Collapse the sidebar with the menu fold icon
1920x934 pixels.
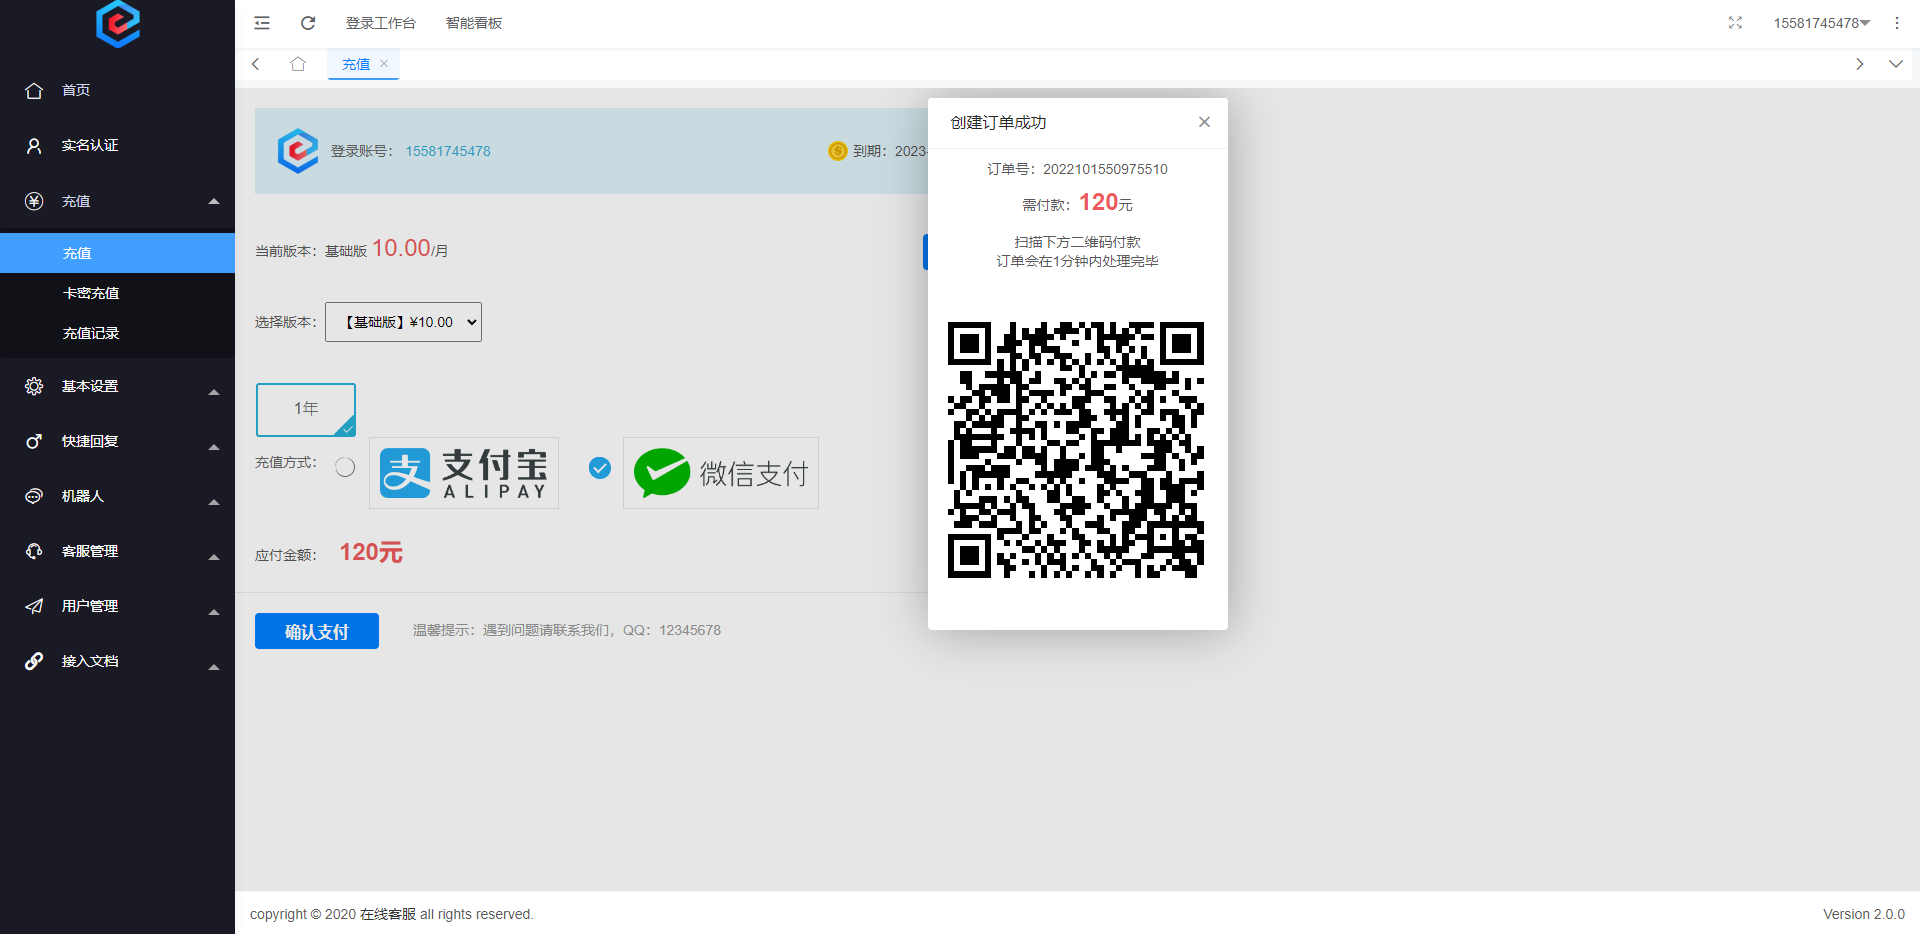click(262, 23)
